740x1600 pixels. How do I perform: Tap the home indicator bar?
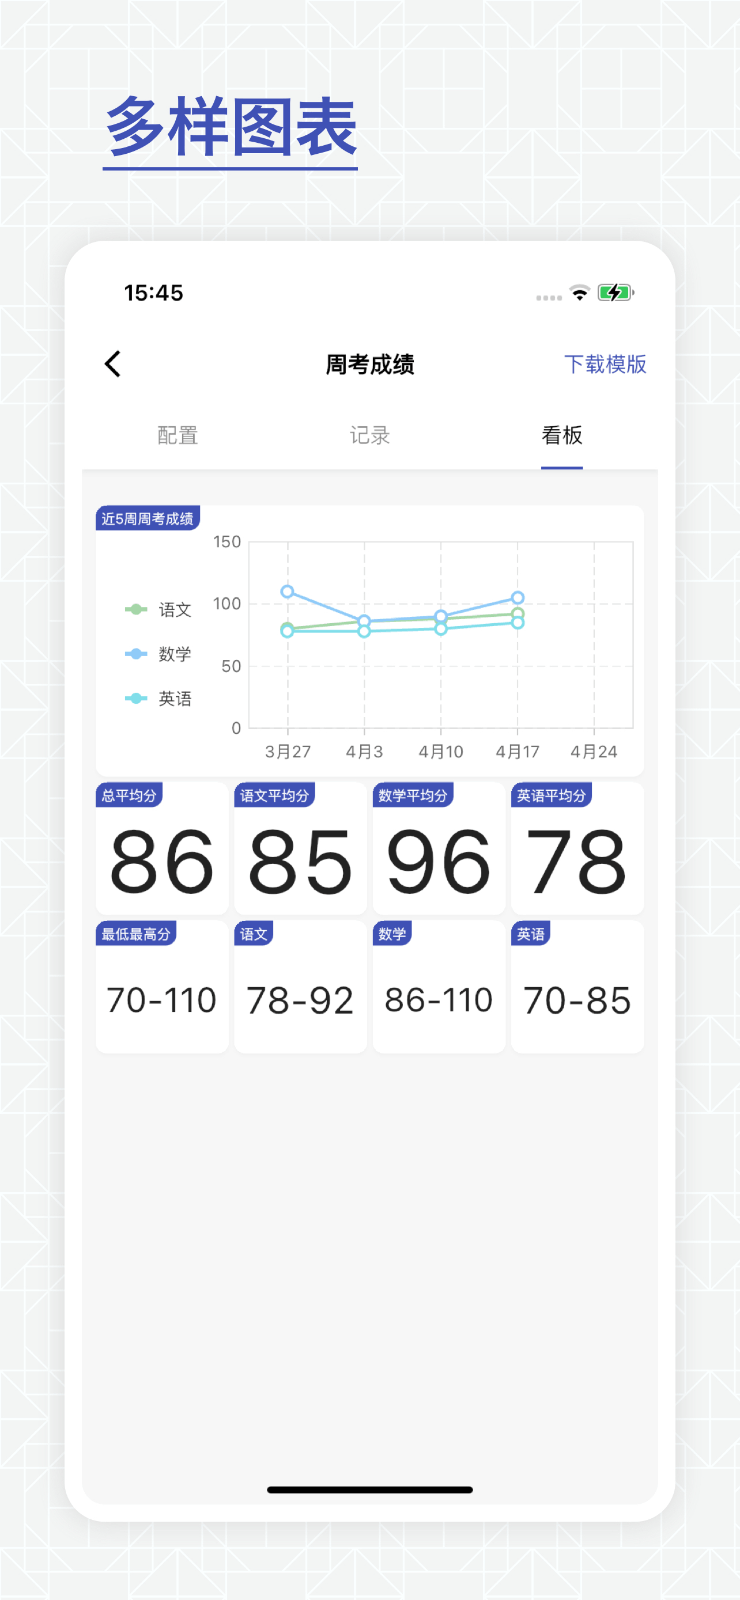point(370,1490)
